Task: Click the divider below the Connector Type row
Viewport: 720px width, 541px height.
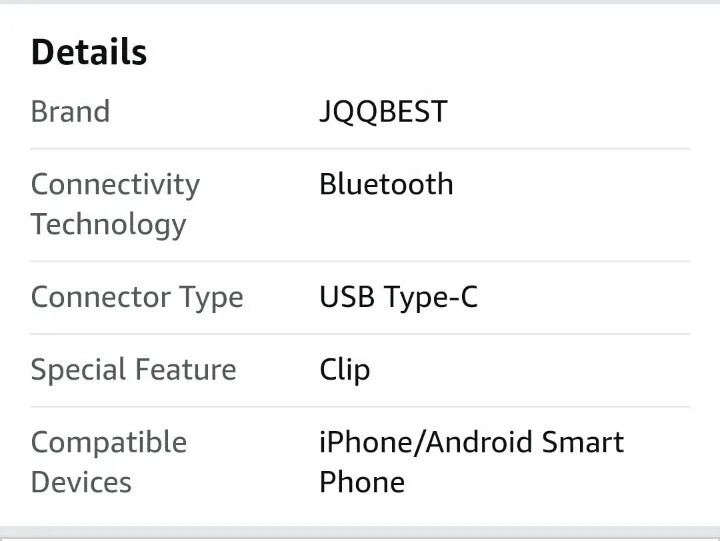Action: [x=360, y=334]
